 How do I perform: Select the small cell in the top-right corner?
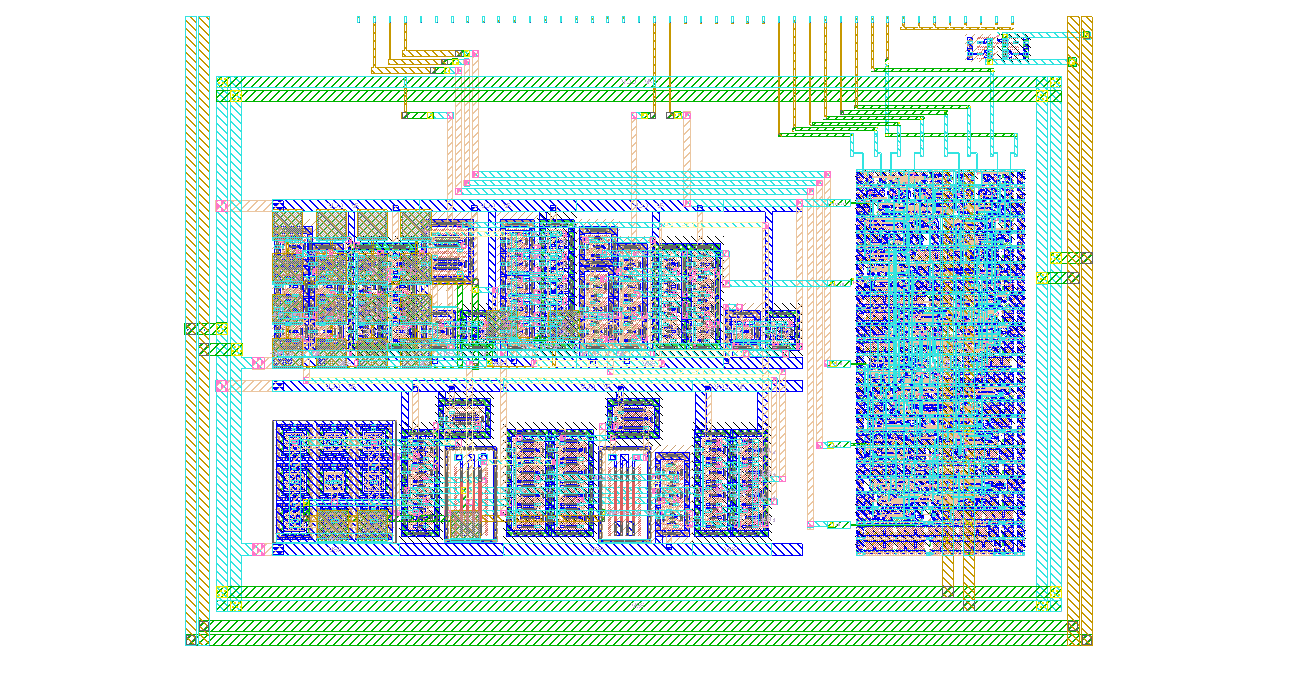[x=998, y=47]
